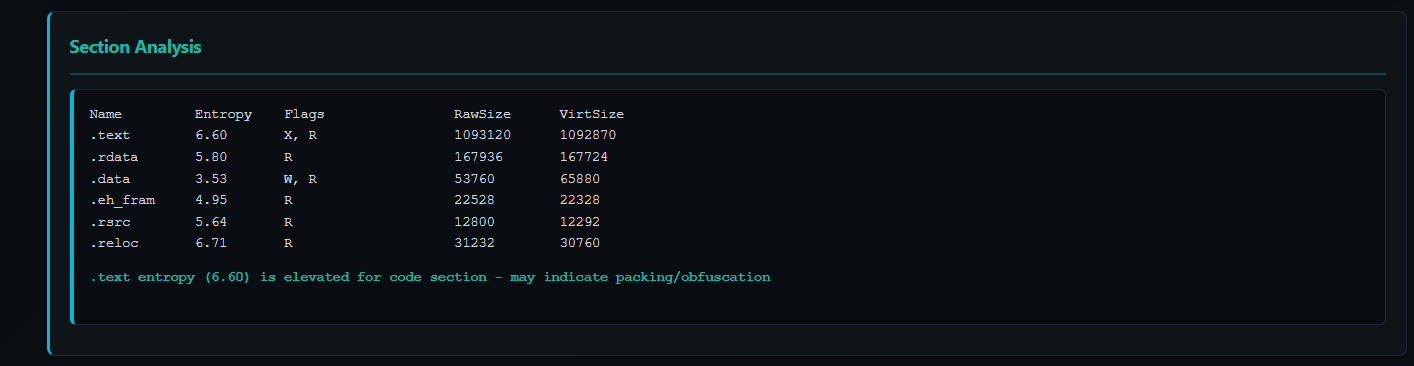This screenshot has width=1414, height=366.
Task: Click raw size 31232
Action: pos(474,243)
